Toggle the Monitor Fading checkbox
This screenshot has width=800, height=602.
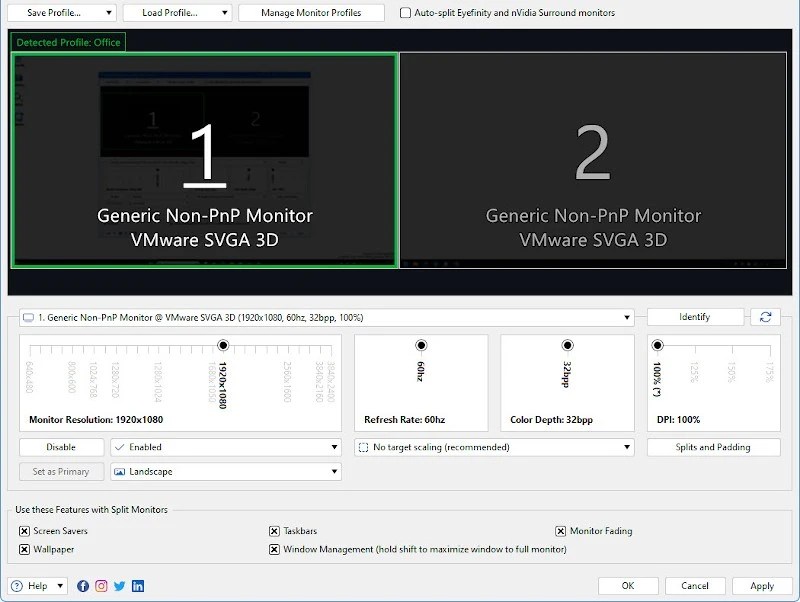coord(560,531)
